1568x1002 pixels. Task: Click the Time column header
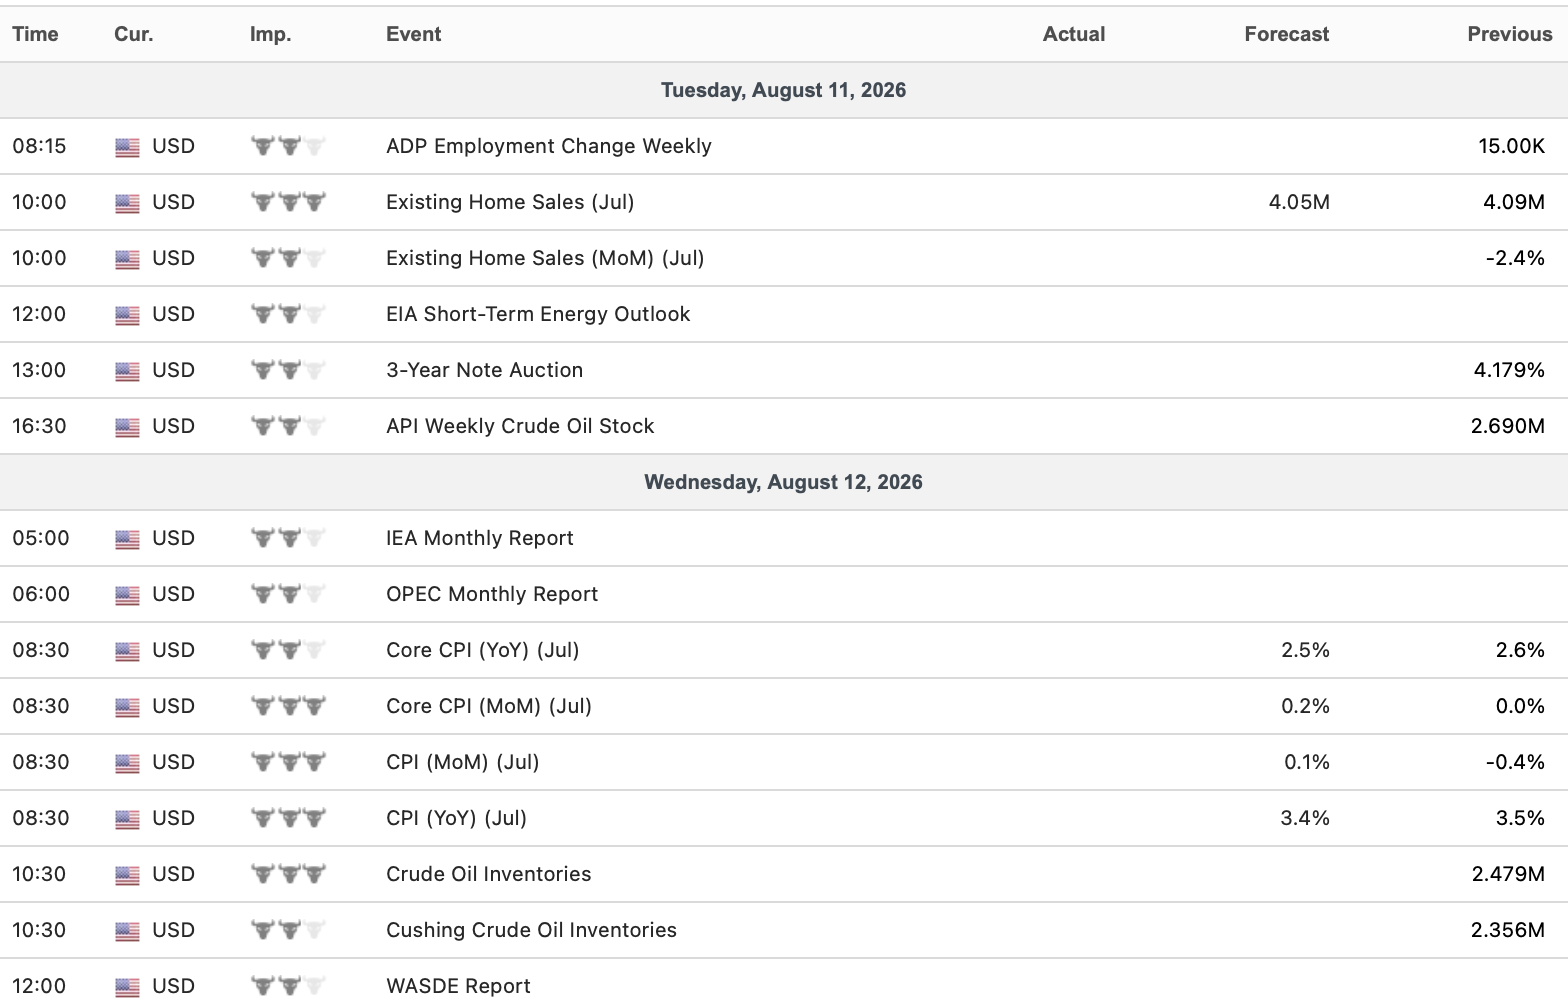point(35,34)
